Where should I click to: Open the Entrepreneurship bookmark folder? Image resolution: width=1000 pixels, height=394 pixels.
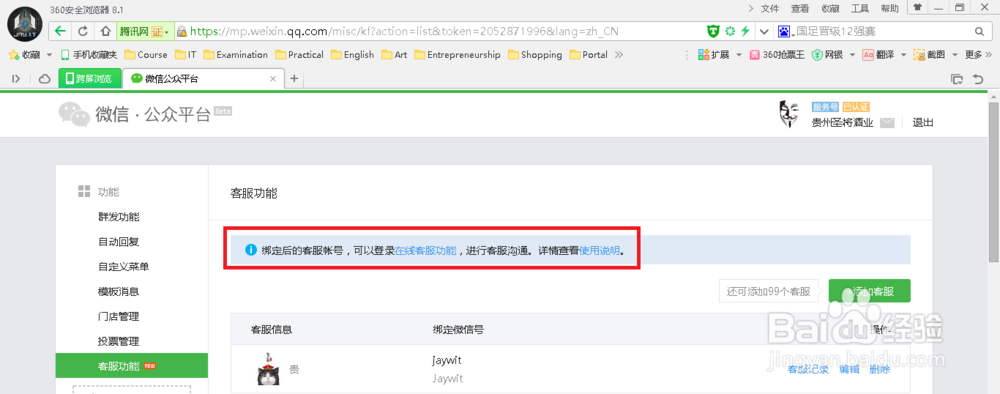click(x=457, y=55)
